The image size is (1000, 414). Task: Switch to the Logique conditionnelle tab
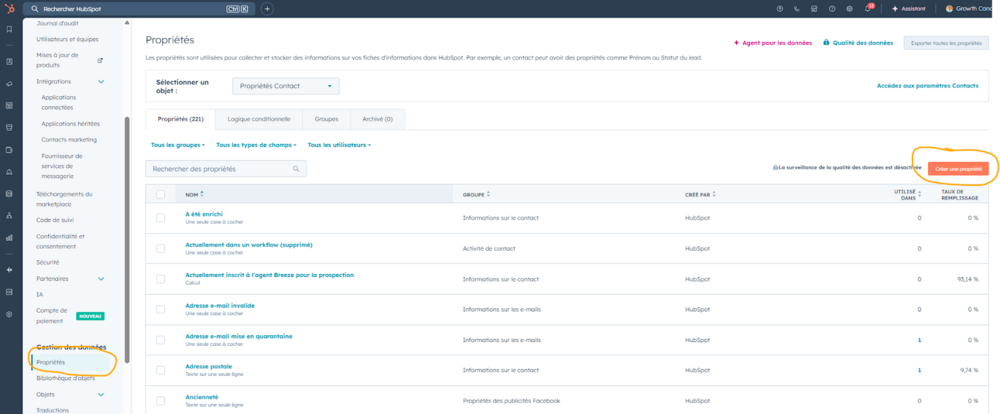[259, 119]
